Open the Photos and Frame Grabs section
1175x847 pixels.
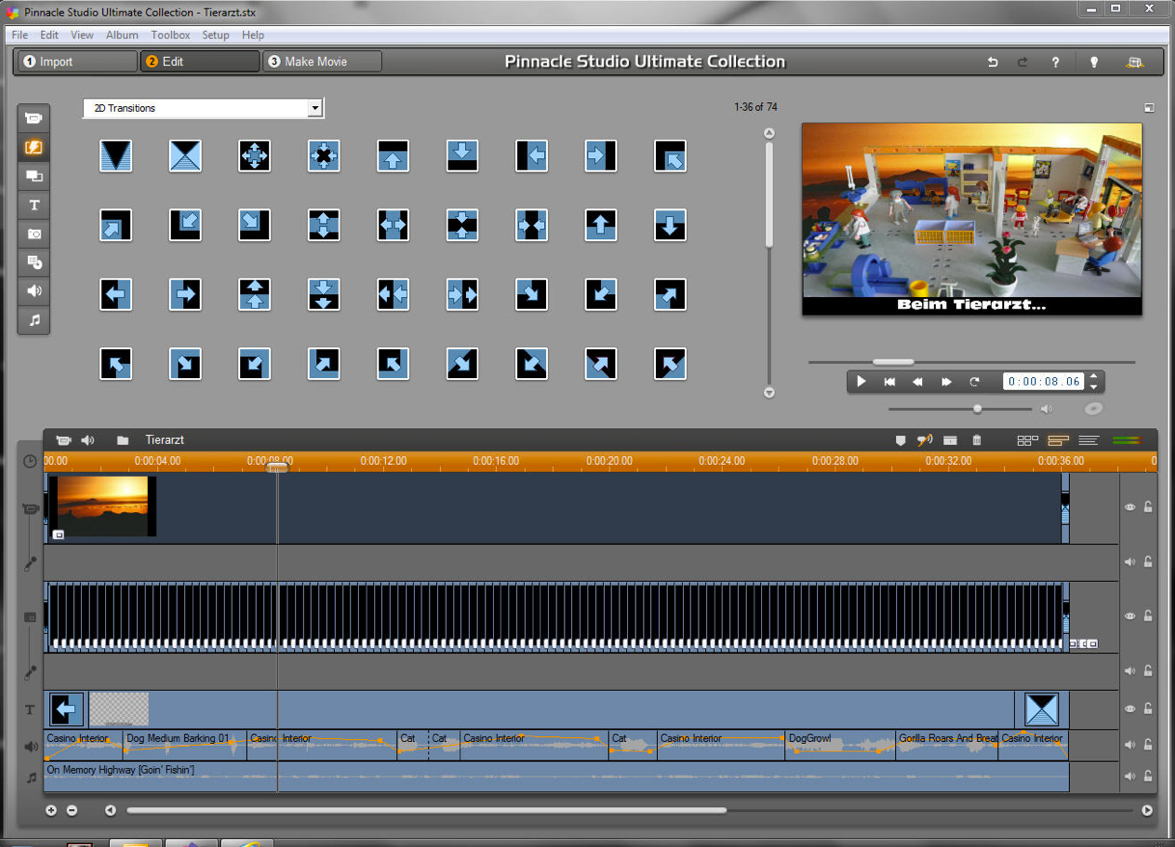(x=34, y=234)
